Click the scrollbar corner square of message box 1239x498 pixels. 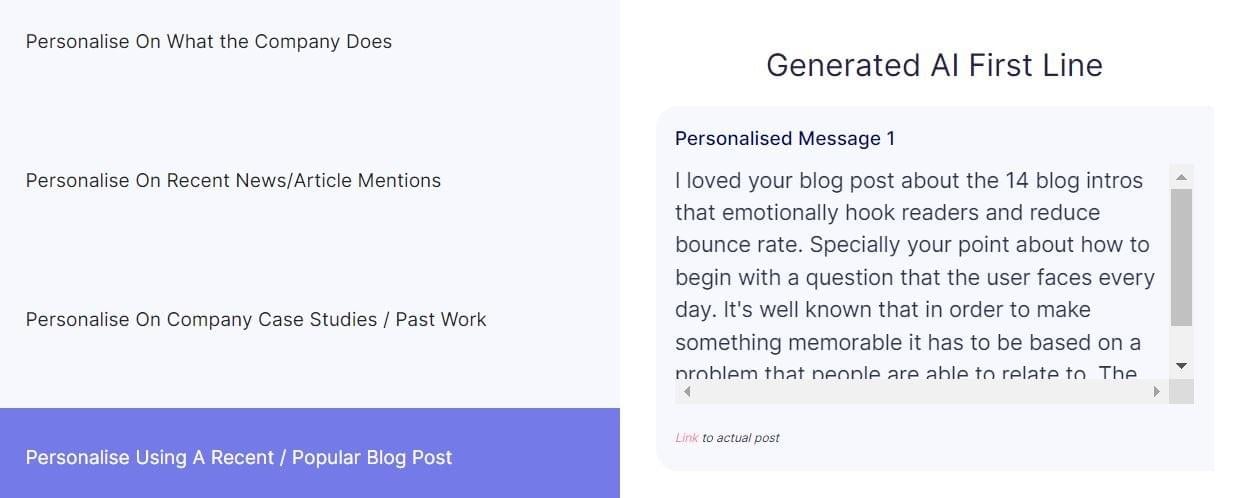(1181, 391)
